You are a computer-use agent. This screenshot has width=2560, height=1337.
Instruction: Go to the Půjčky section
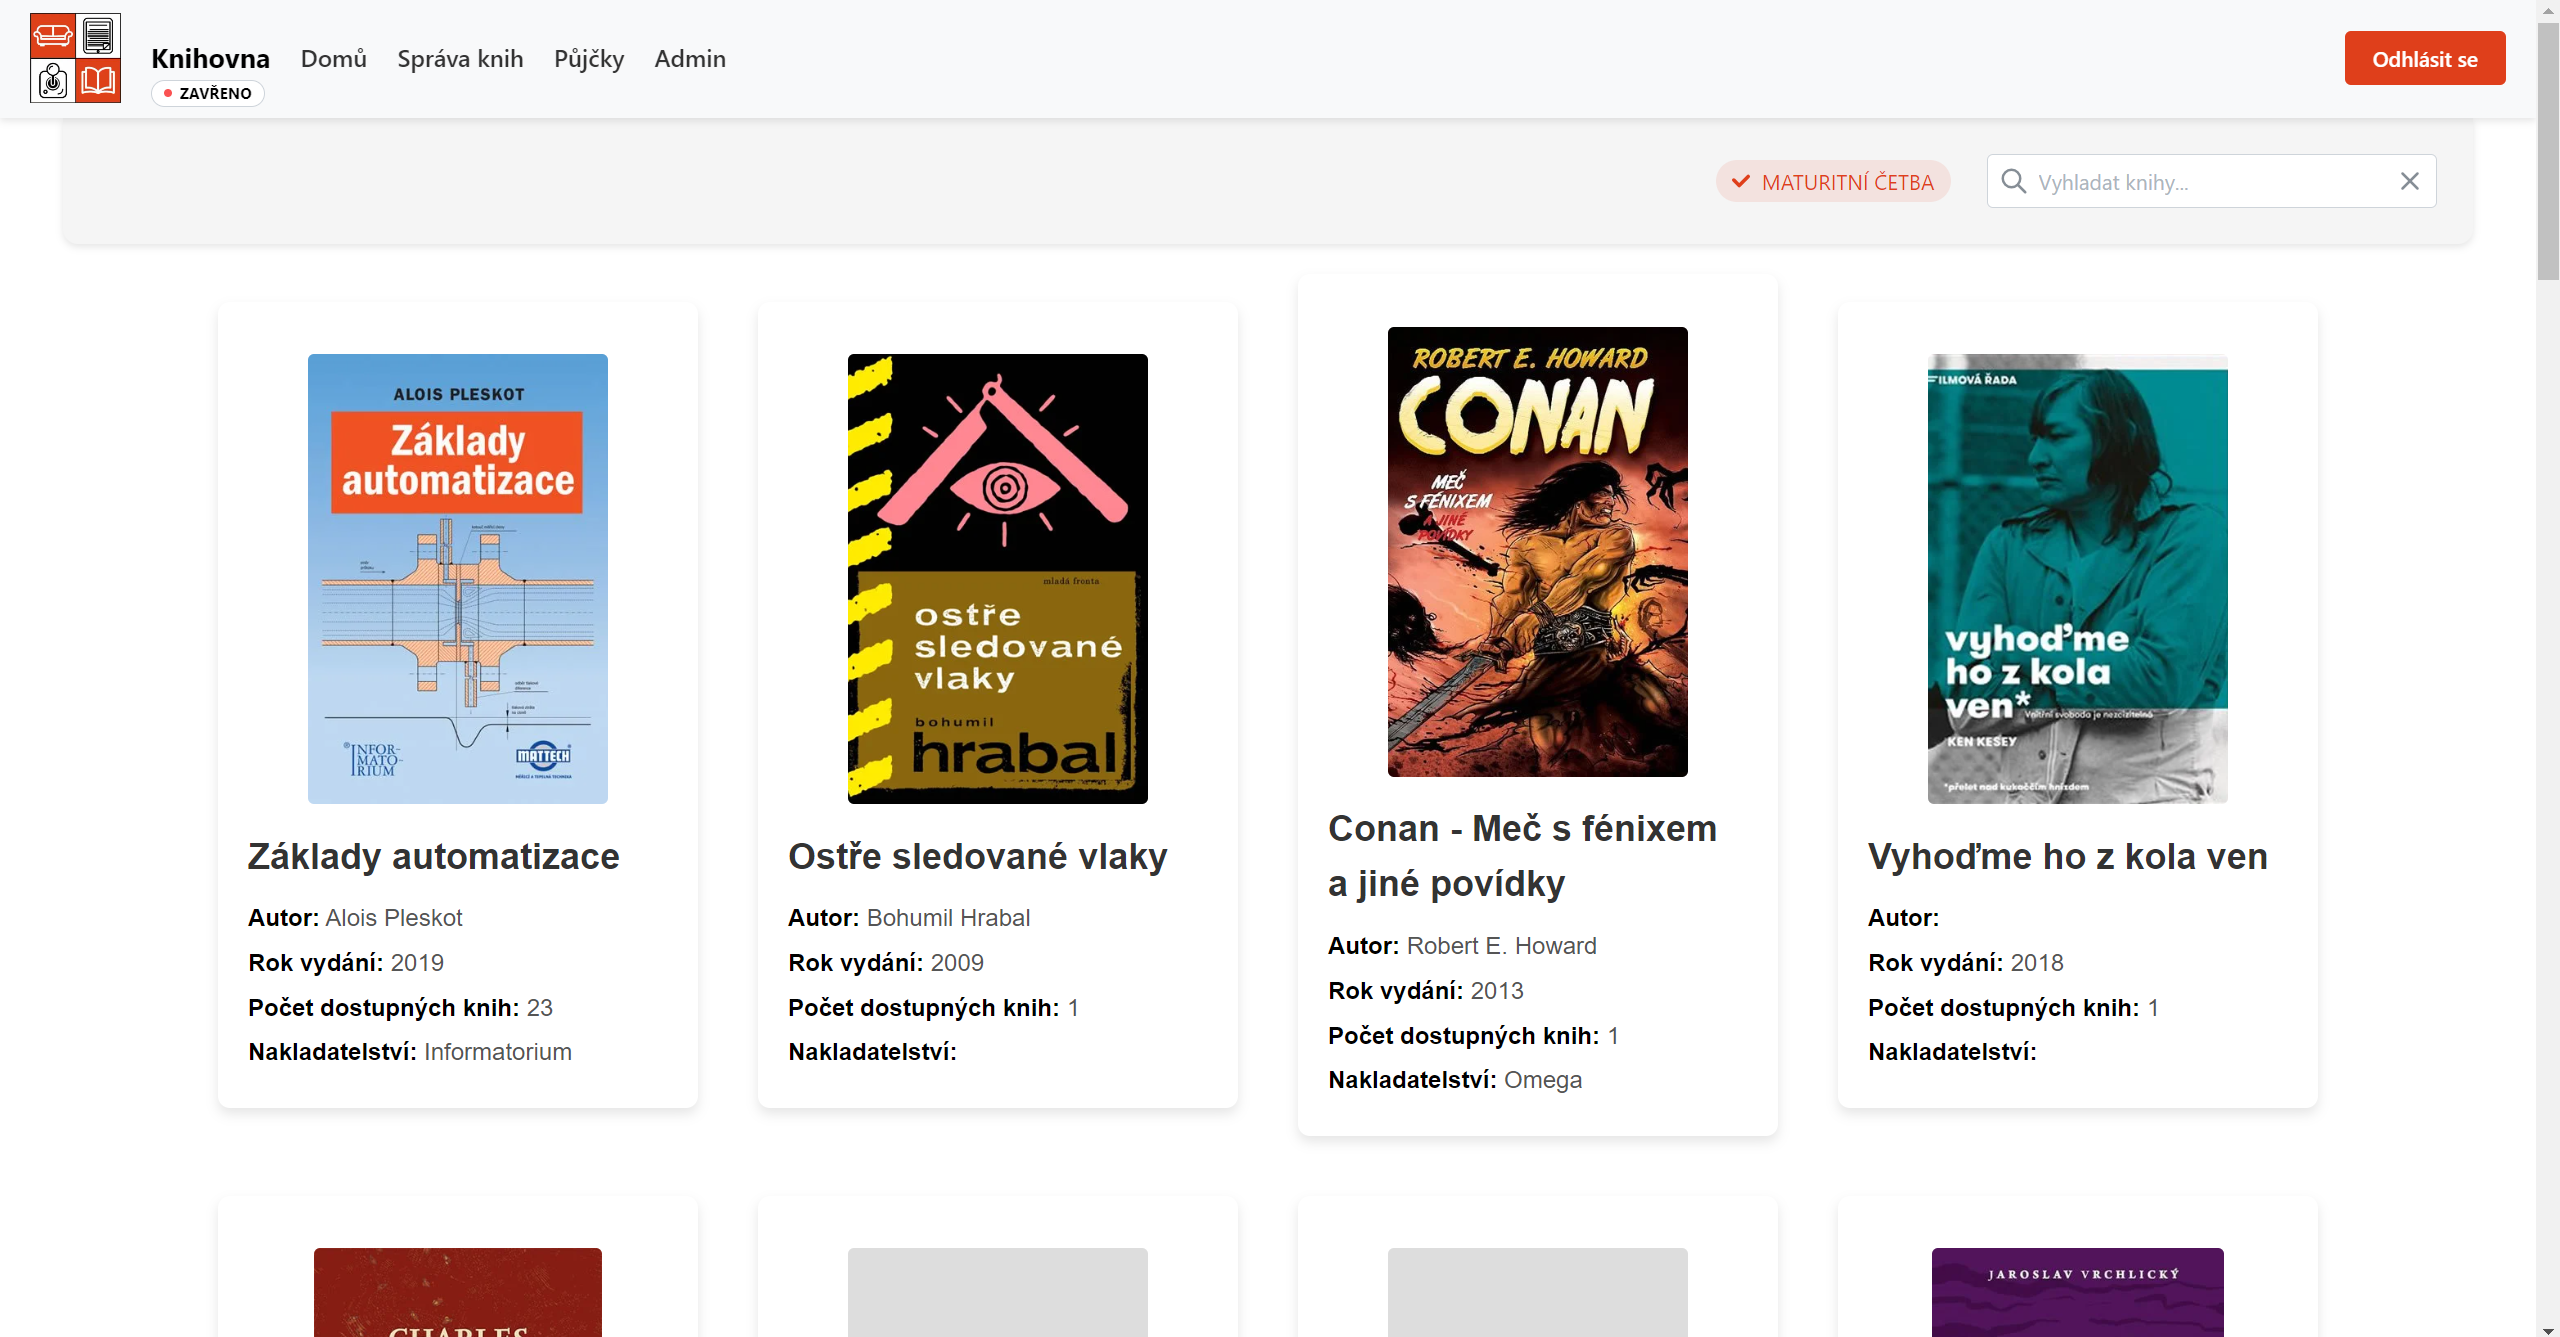click(x=589, y=59)
